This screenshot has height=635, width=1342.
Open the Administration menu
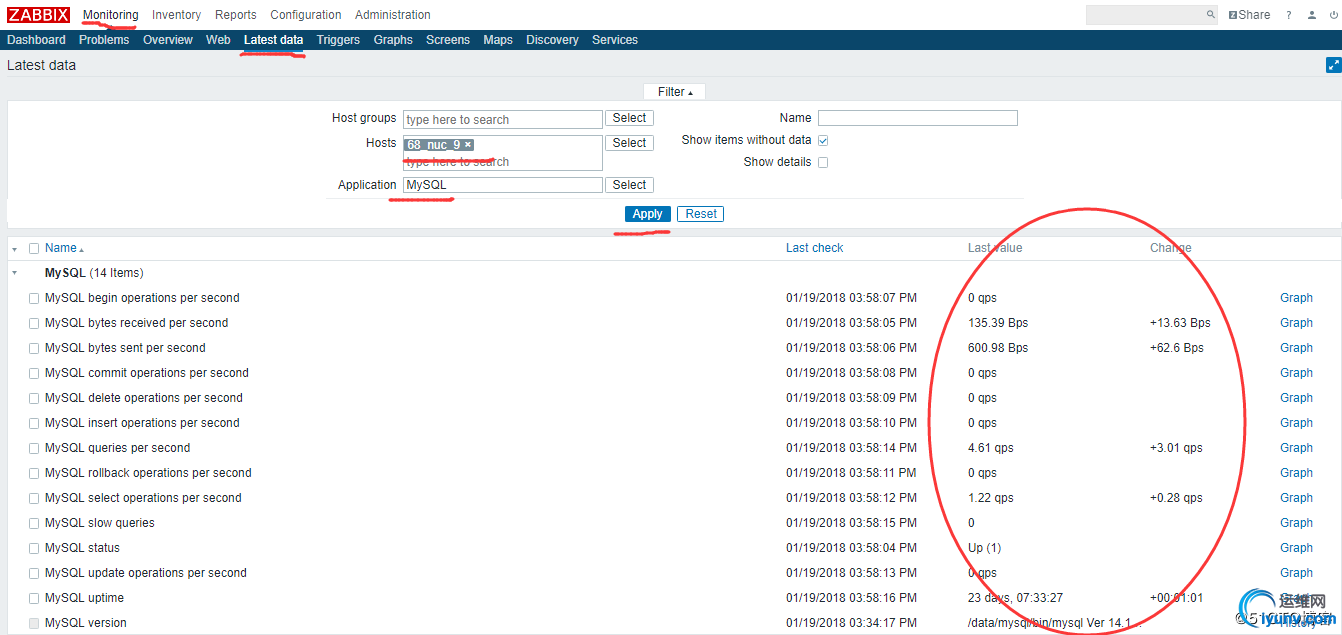tap(393, 15)
